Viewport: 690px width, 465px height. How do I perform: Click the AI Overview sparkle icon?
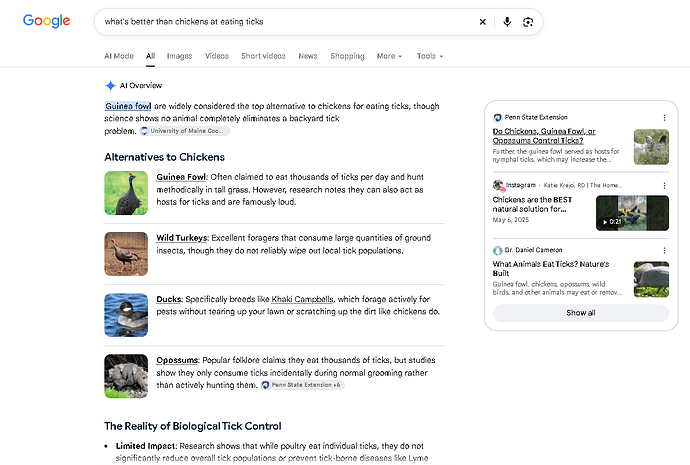pyautogui.click(x=110, y=85)
